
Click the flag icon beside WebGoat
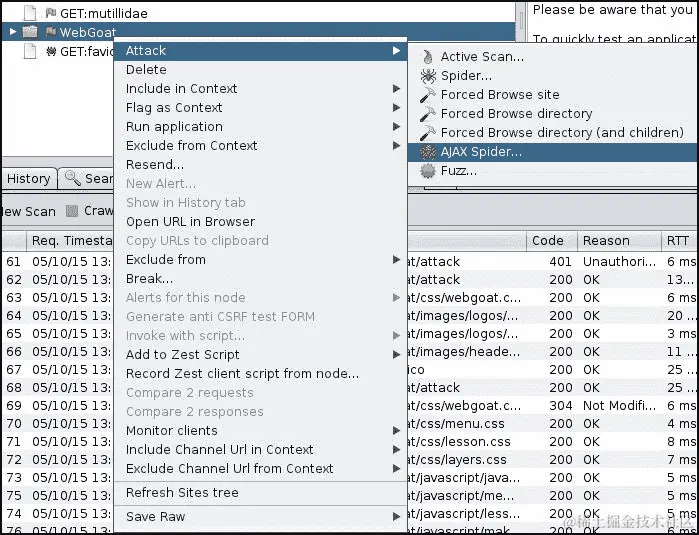coord(51,32)
